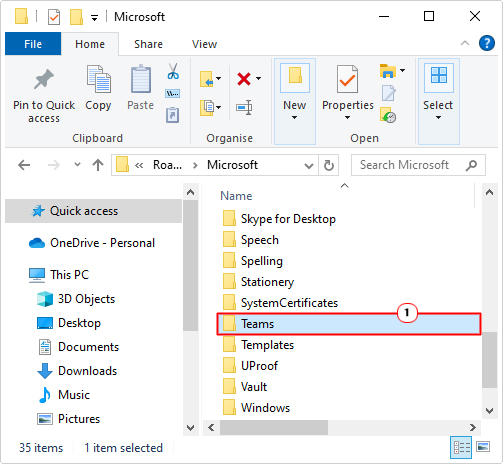The image size is (503, 464).
Task: Go up one folder level arrow
Action: (x=98, y=165)
